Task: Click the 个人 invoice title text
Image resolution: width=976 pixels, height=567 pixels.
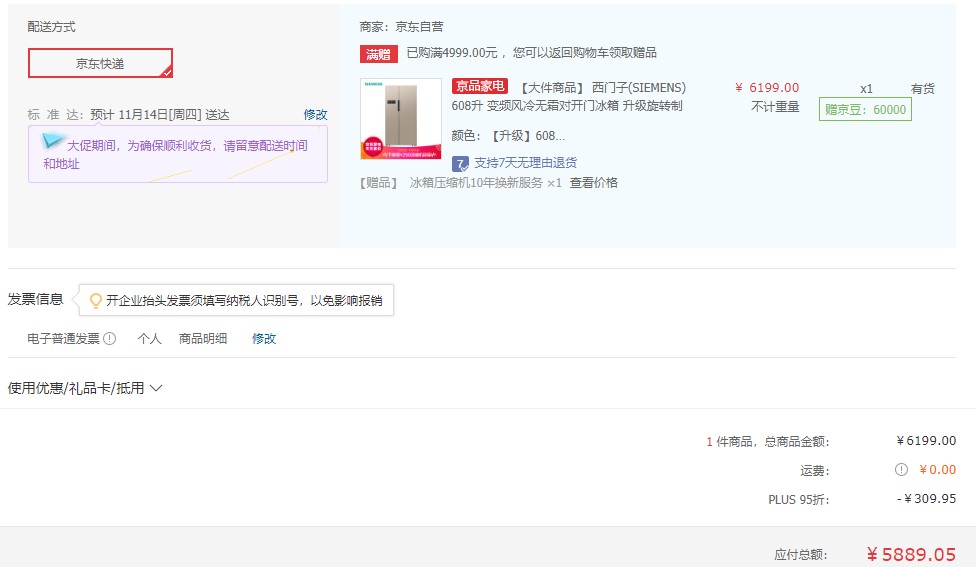Action: (149, 339)
